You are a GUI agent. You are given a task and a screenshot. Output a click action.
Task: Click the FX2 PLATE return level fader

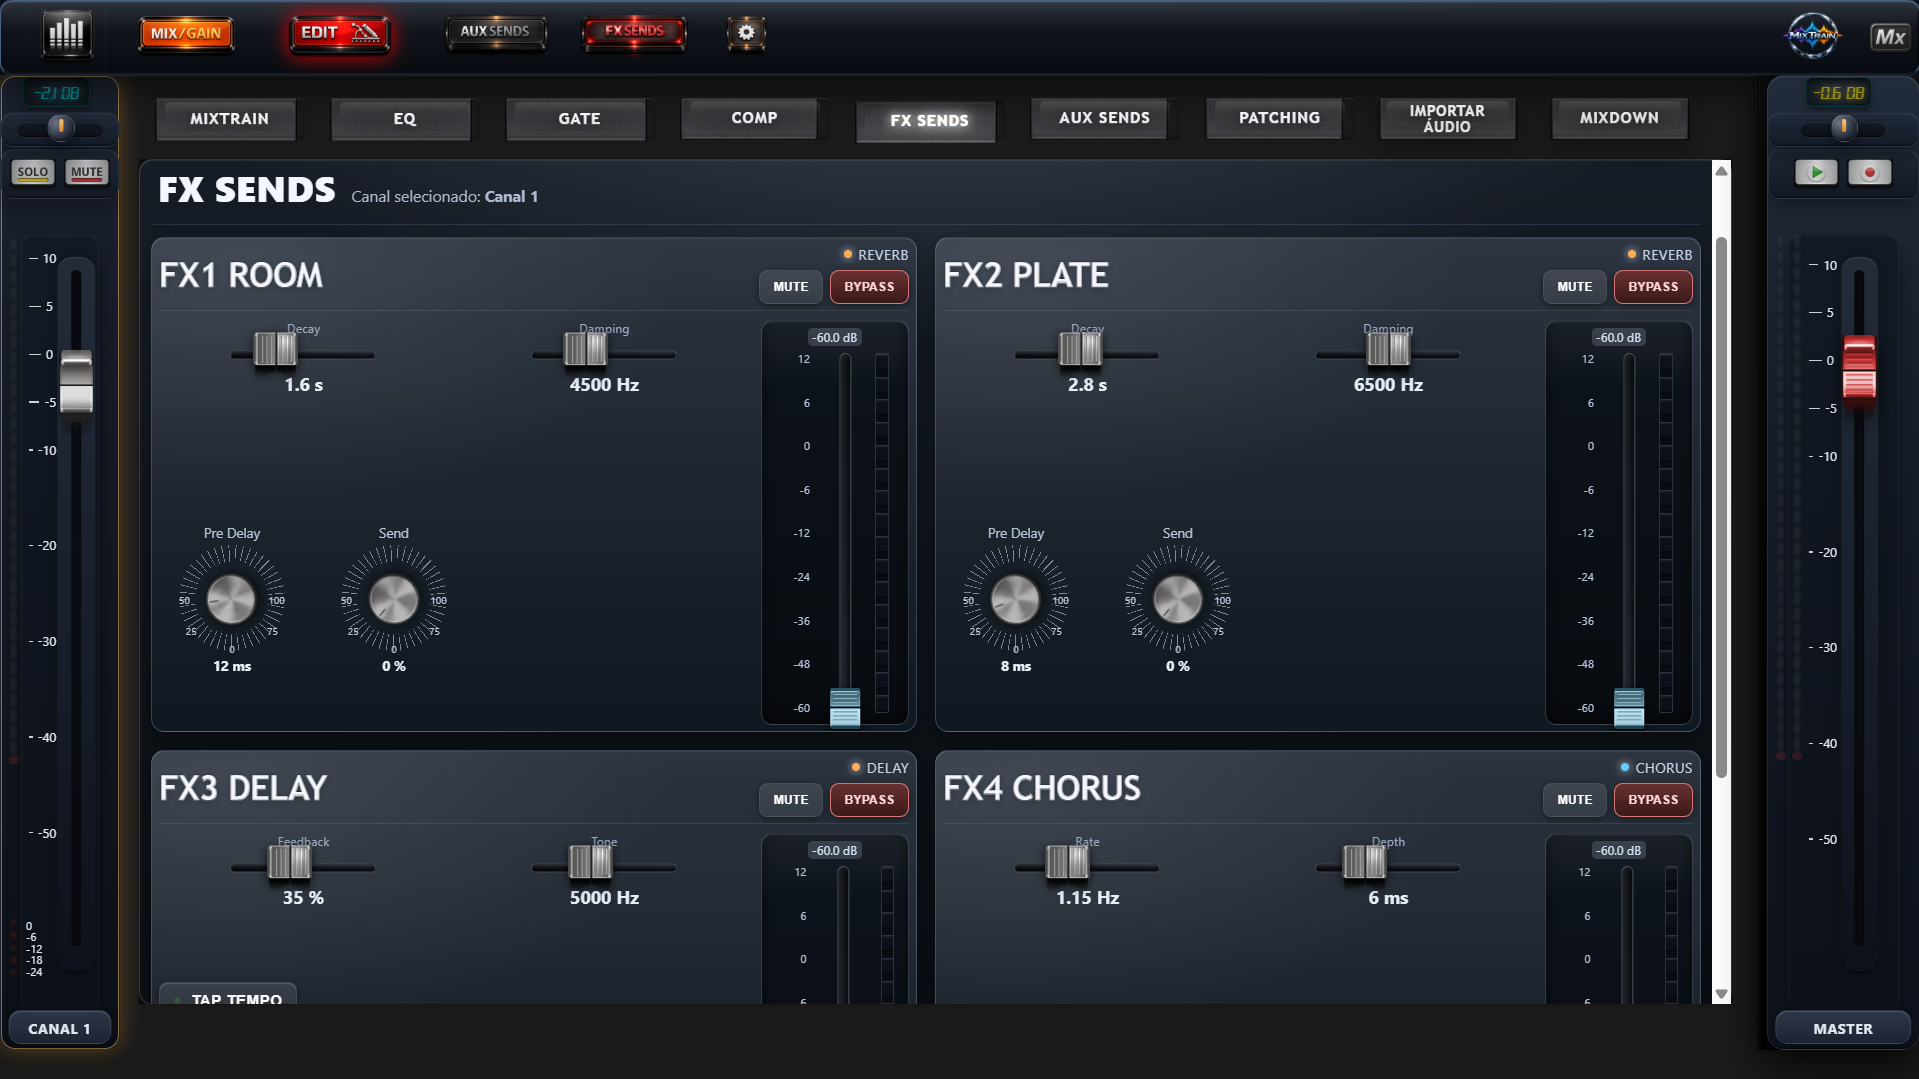[x=1629, y=708]
